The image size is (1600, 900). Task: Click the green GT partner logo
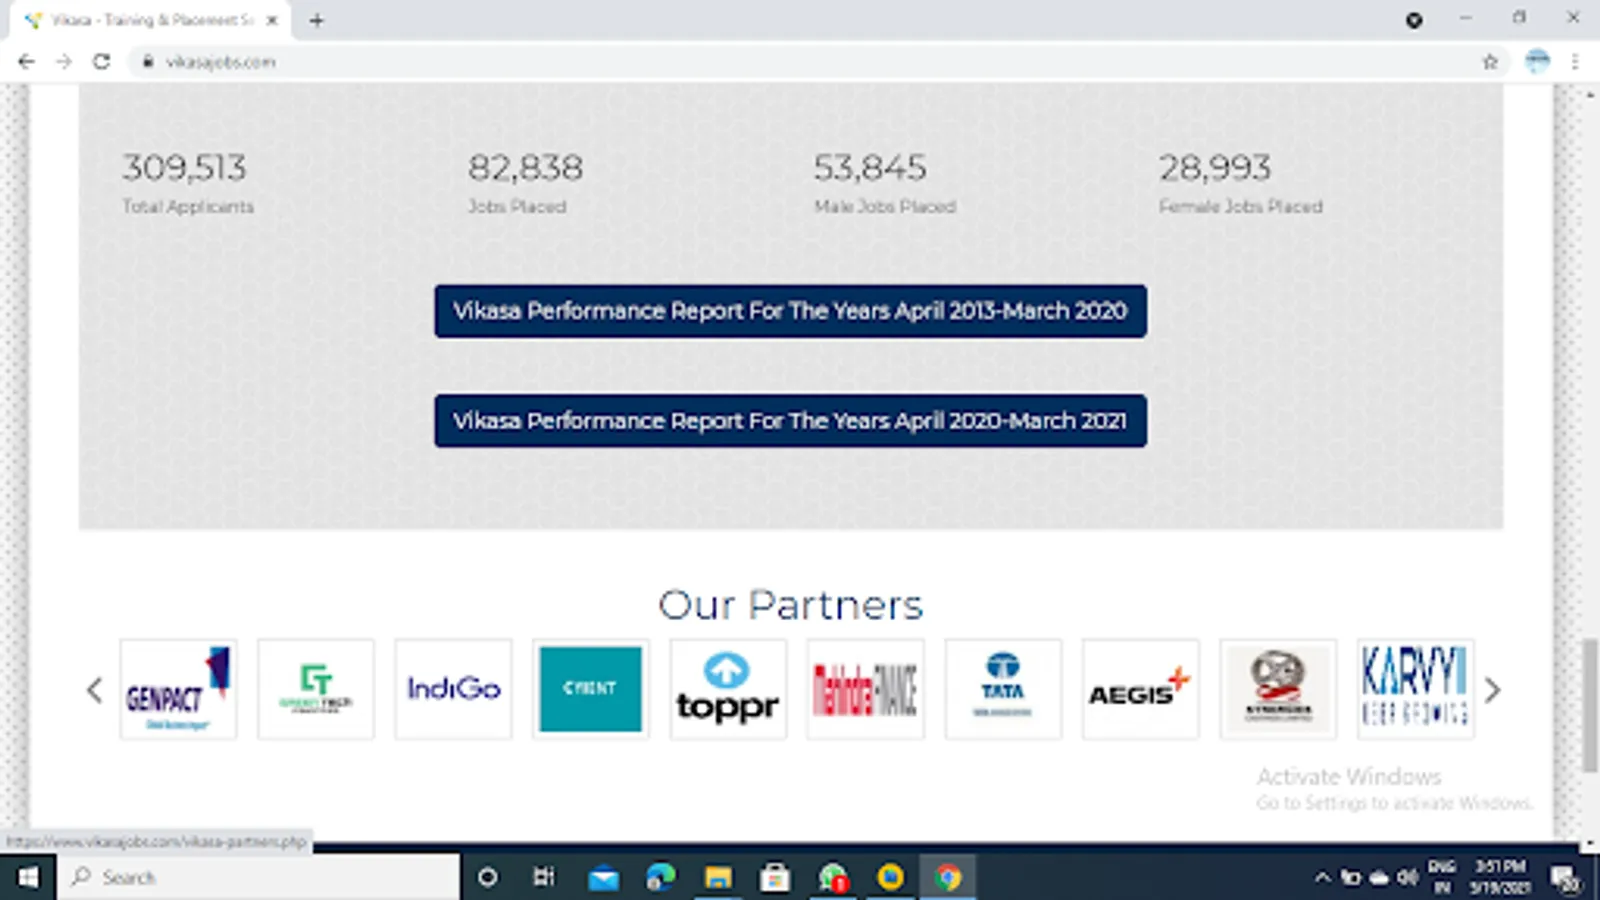[316, 689]
